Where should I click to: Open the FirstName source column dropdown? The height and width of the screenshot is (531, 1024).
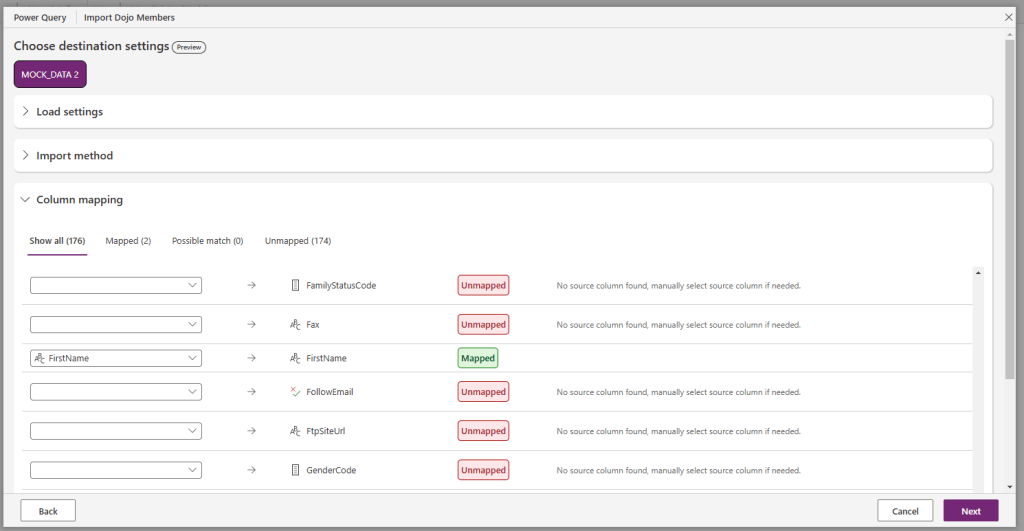coord(116,358)
